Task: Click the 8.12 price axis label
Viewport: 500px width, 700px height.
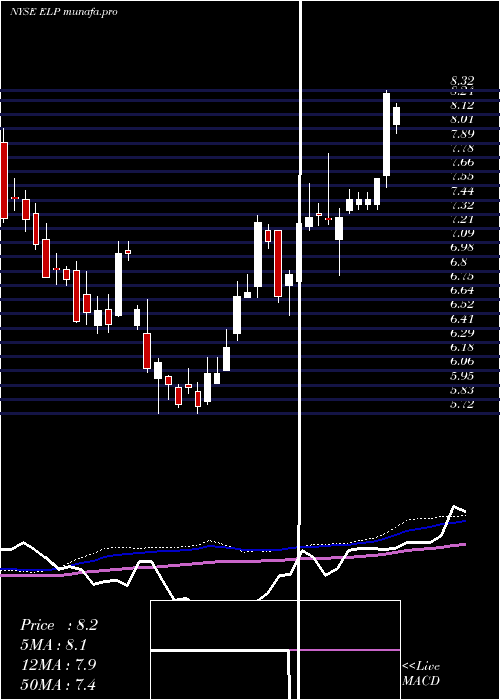Action: click(x=462, y=105)
